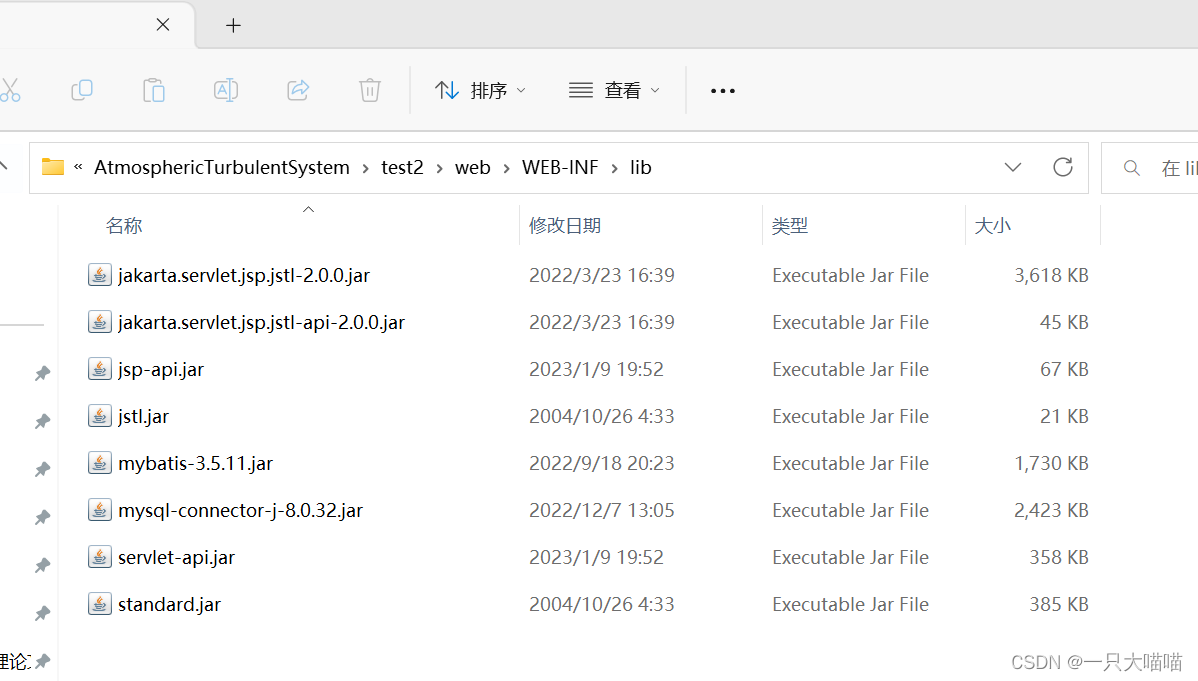Viewport: 1198px width, 681px height.
Task: Click type Executable Jar File of standard.jar
Action: coord(850,605)
